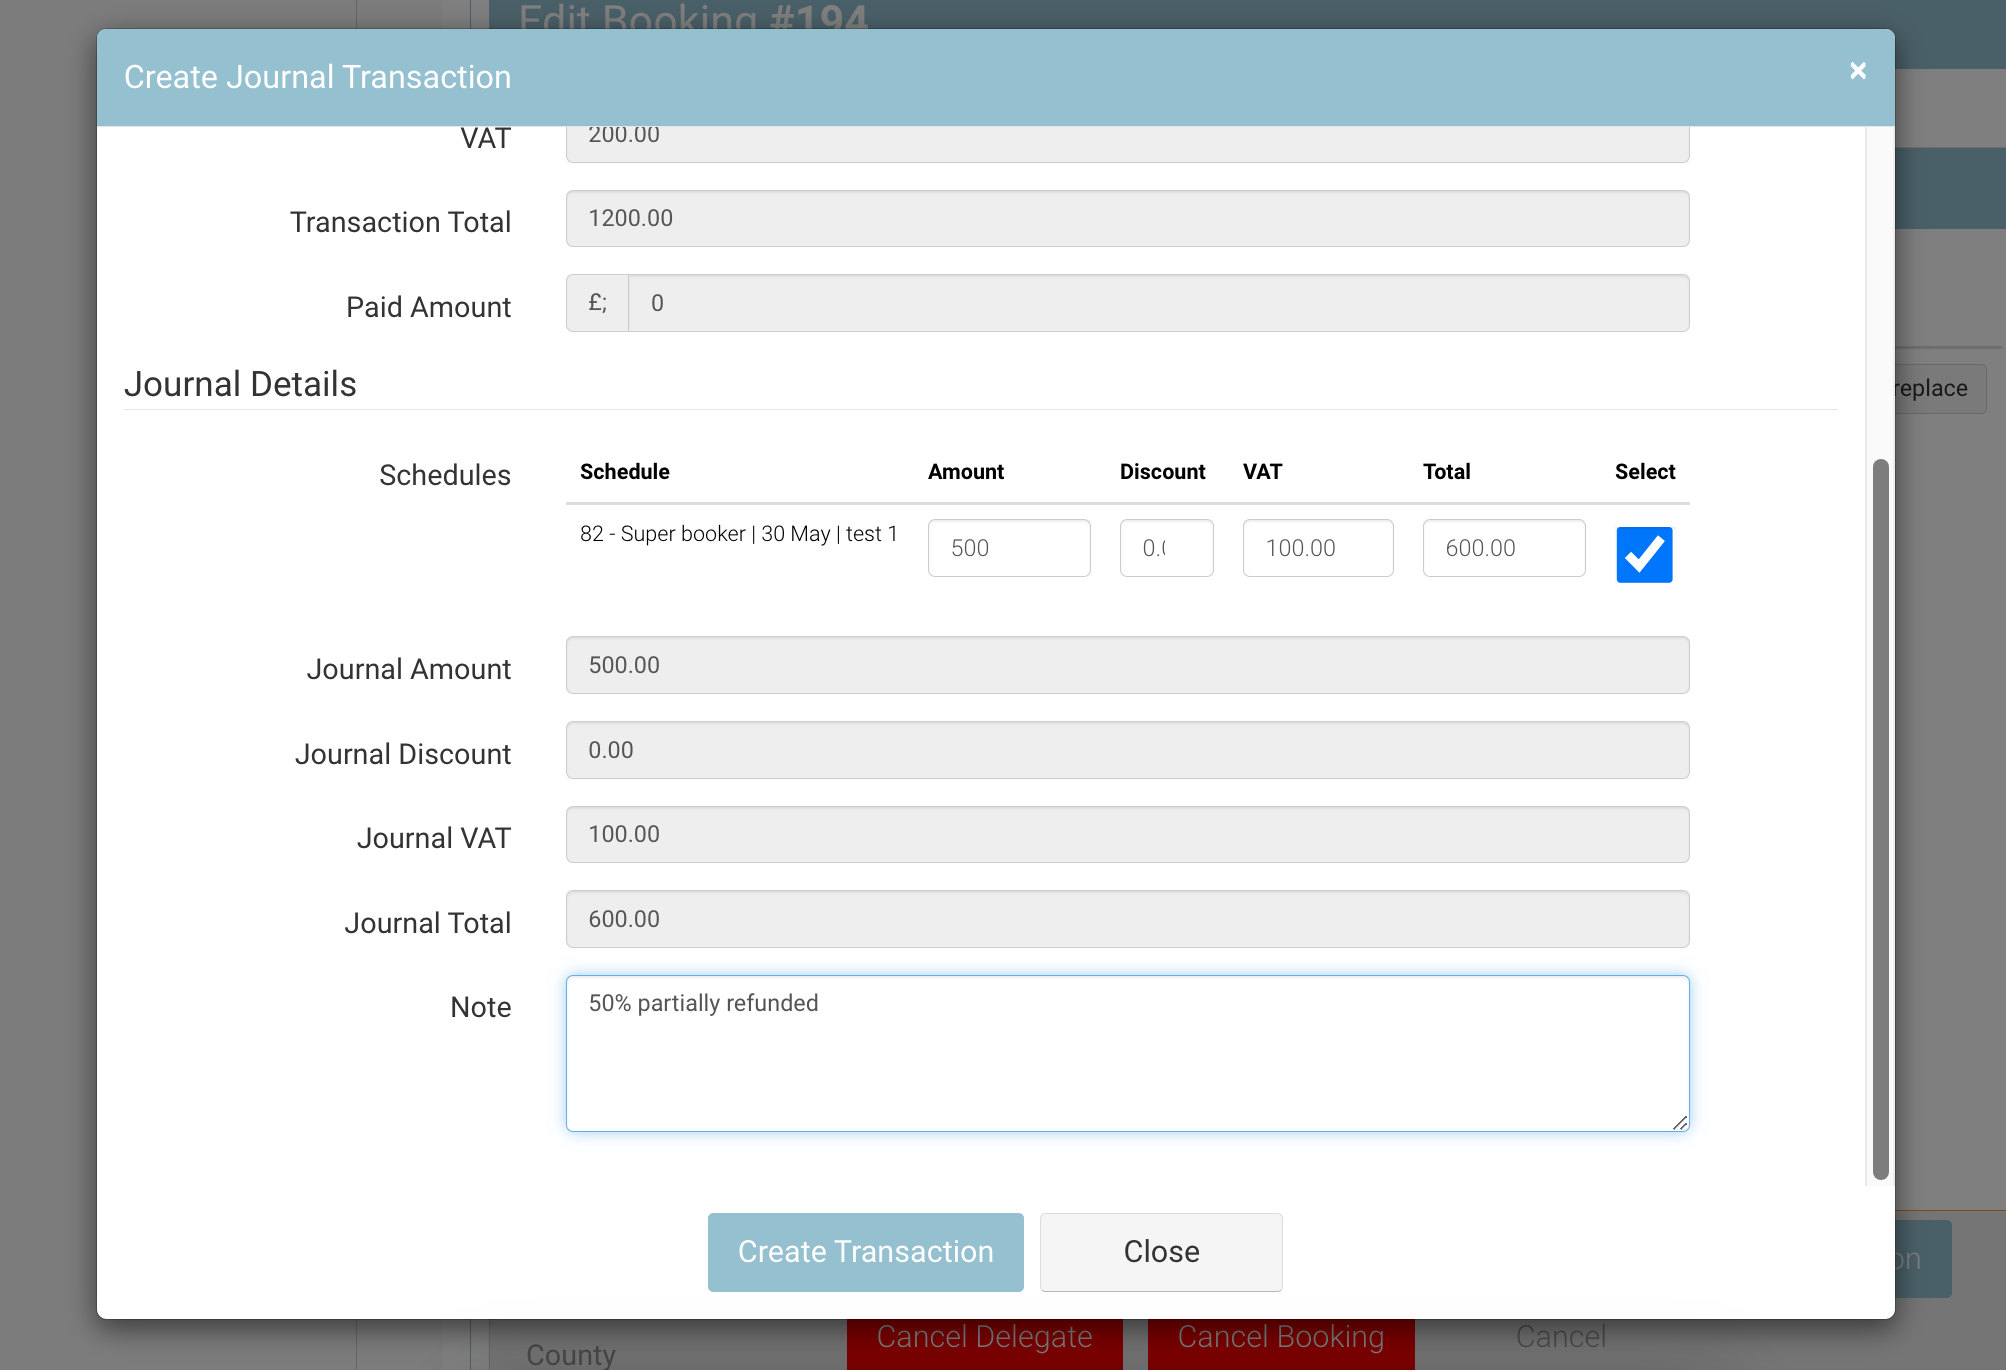Click the replace button on the right
The height and width of the screenshot is (1370, 2006).
tap(1930, 388)
